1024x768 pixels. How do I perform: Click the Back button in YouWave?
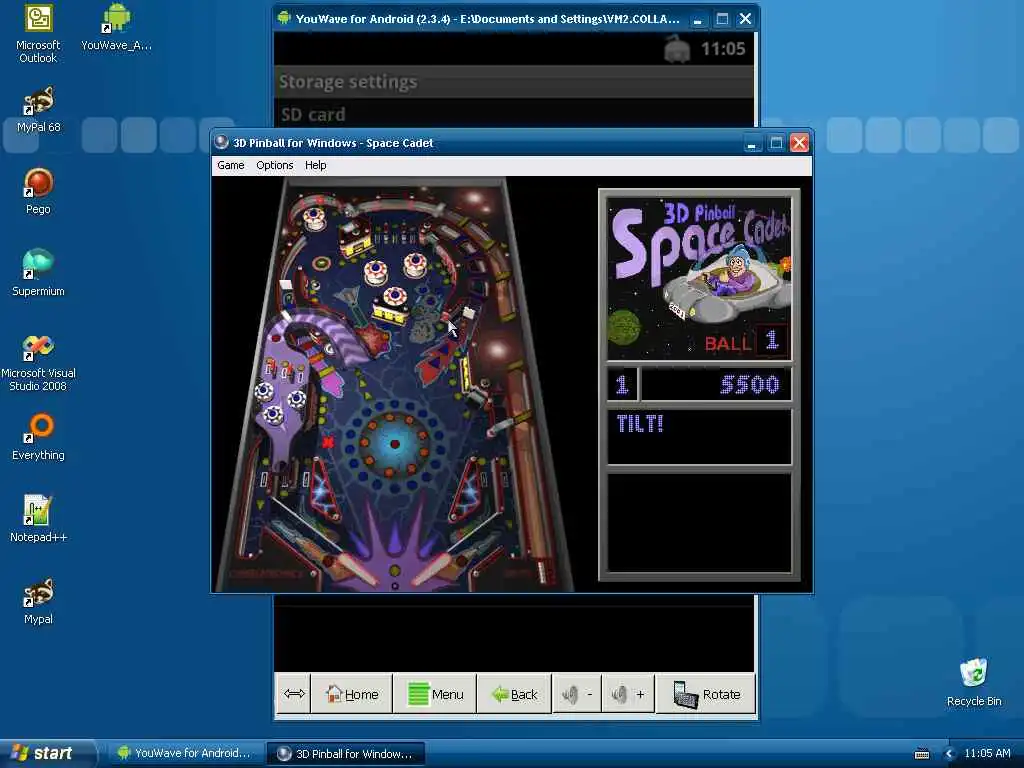[x=515, y=694]
